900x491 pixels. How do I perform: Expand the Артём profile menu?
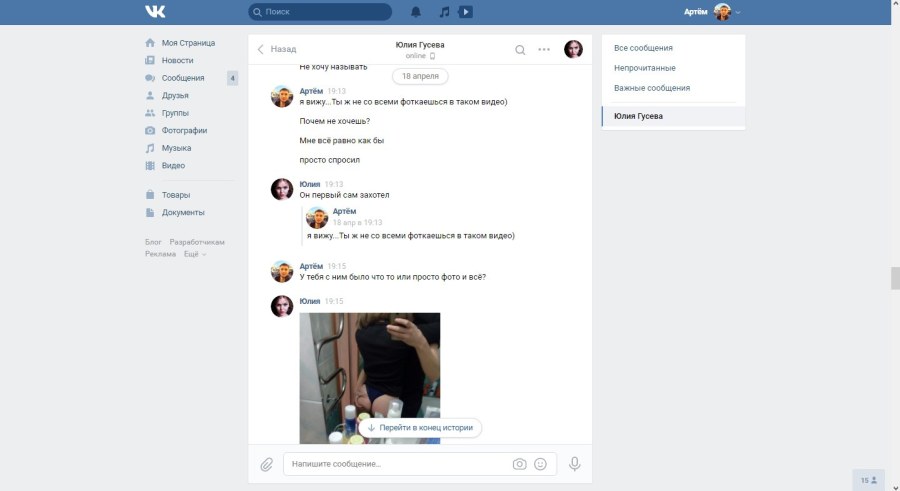click(x=713, y=12)
